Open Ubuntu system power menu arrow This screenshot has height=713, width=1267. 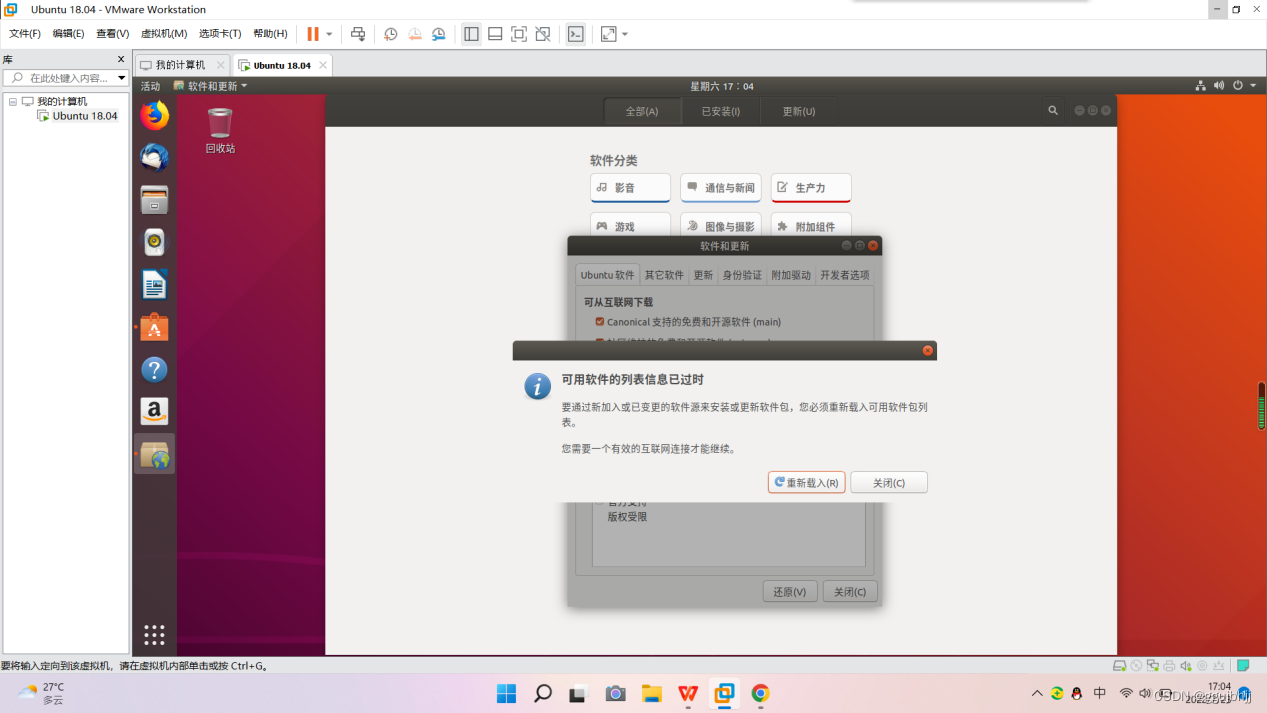pos(1253,86)
